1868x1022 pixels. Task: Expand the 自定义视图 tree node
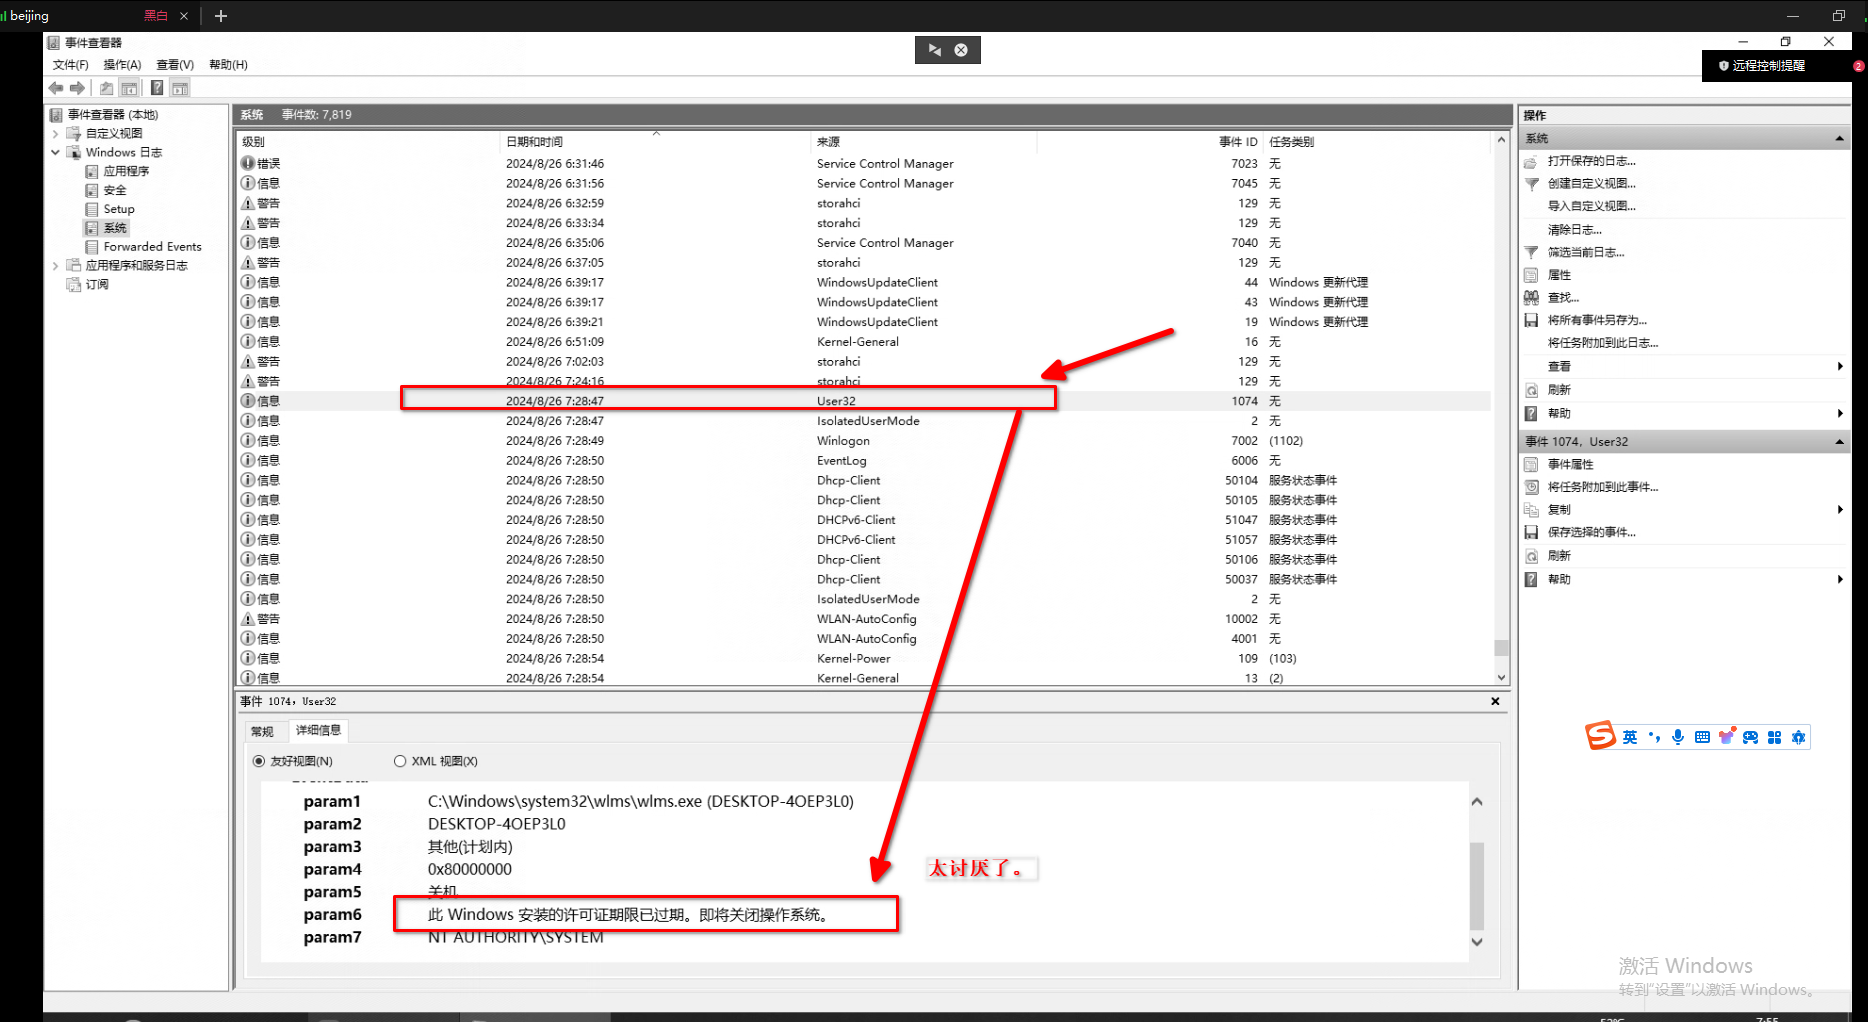(55, 133)
